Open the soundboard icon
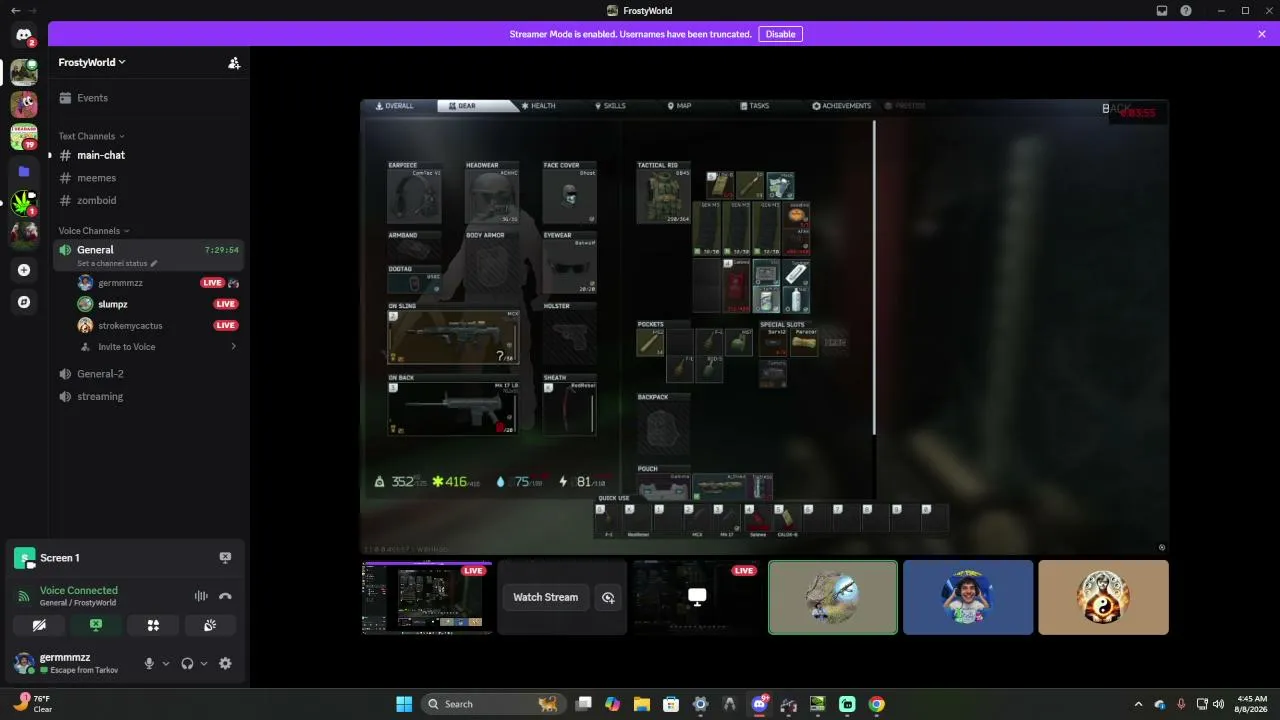Viewport: 1280px width, 720px height. tap(210, 625)
